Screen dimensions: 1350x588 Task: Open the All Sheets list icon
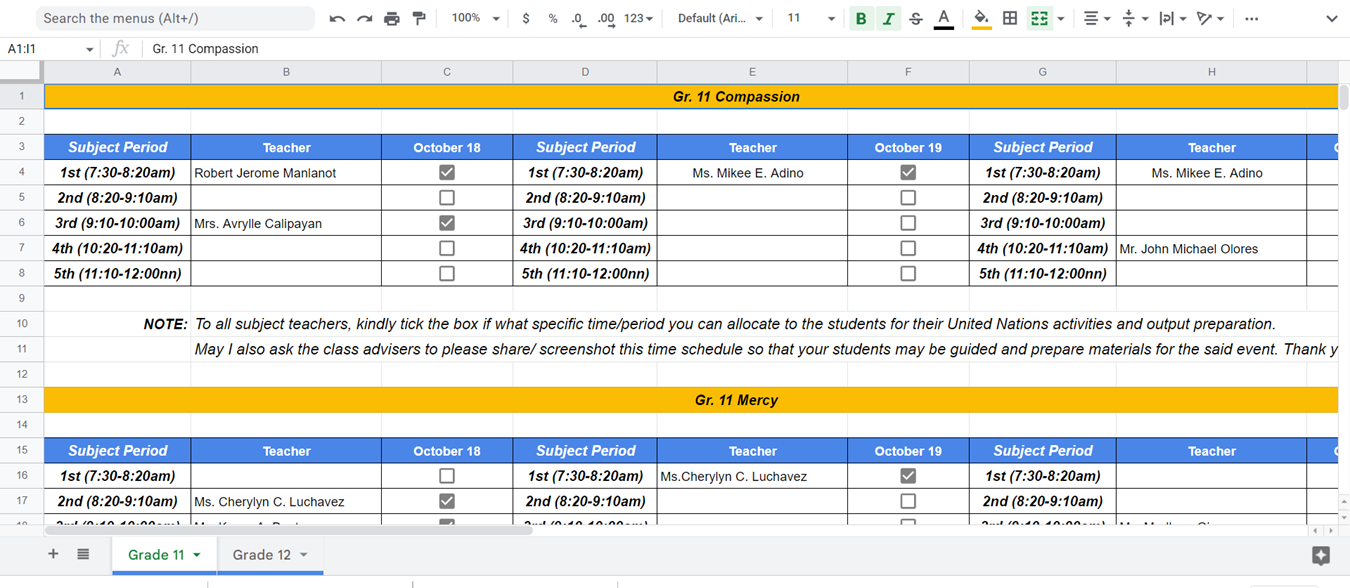click(x=83, y=554)
